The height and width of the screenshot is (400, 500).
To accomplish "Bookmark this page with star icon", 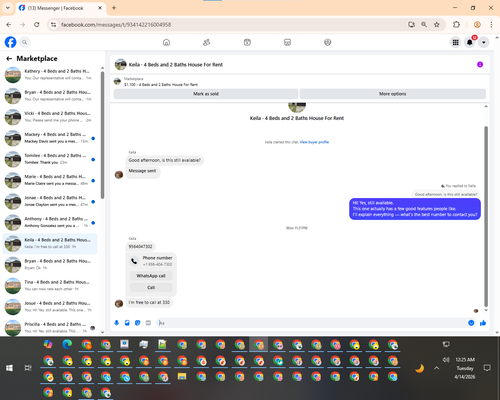I will click(437, 25).
